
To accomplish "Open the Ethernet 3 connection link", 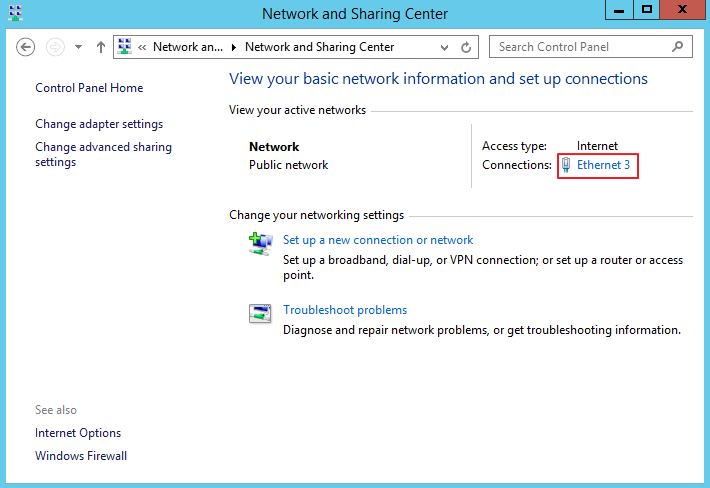I will tap(603, 165).
